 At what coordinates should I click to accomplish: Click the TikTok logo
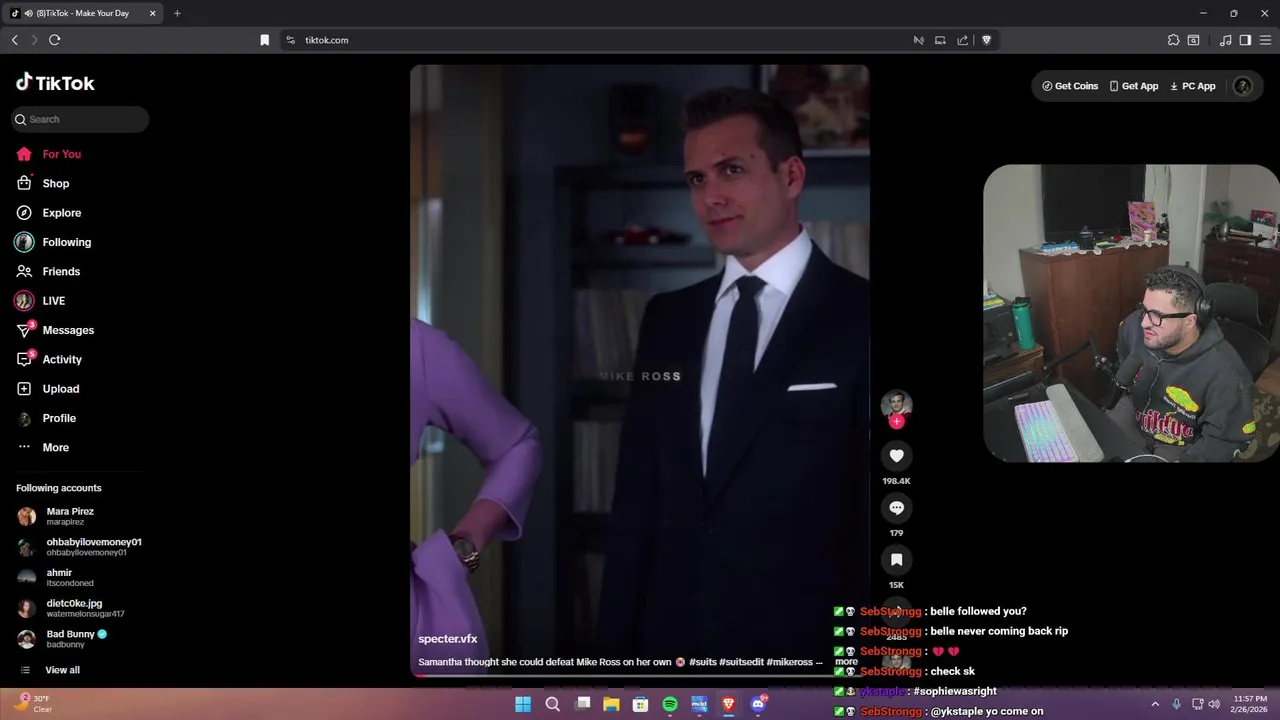pyautogui.click(x=55, y=83)
